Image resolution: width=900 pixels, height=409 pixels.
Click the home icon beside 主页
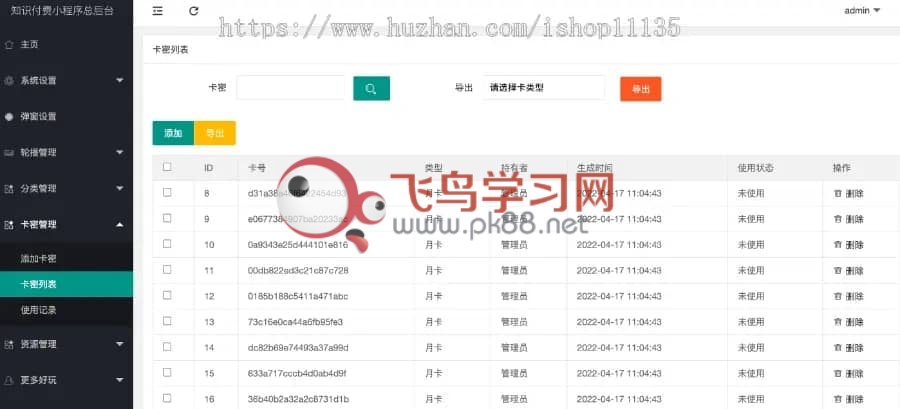9,45
